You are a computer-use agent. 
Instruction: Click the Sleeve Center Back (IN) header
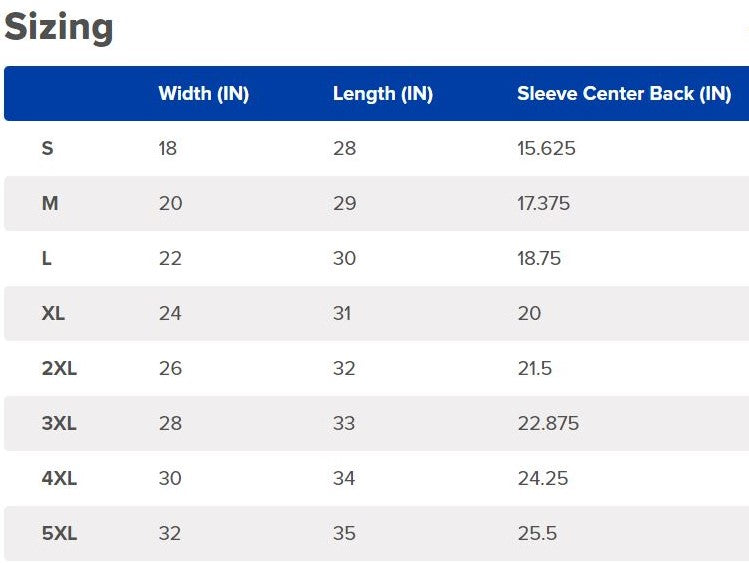pos(623,94)
